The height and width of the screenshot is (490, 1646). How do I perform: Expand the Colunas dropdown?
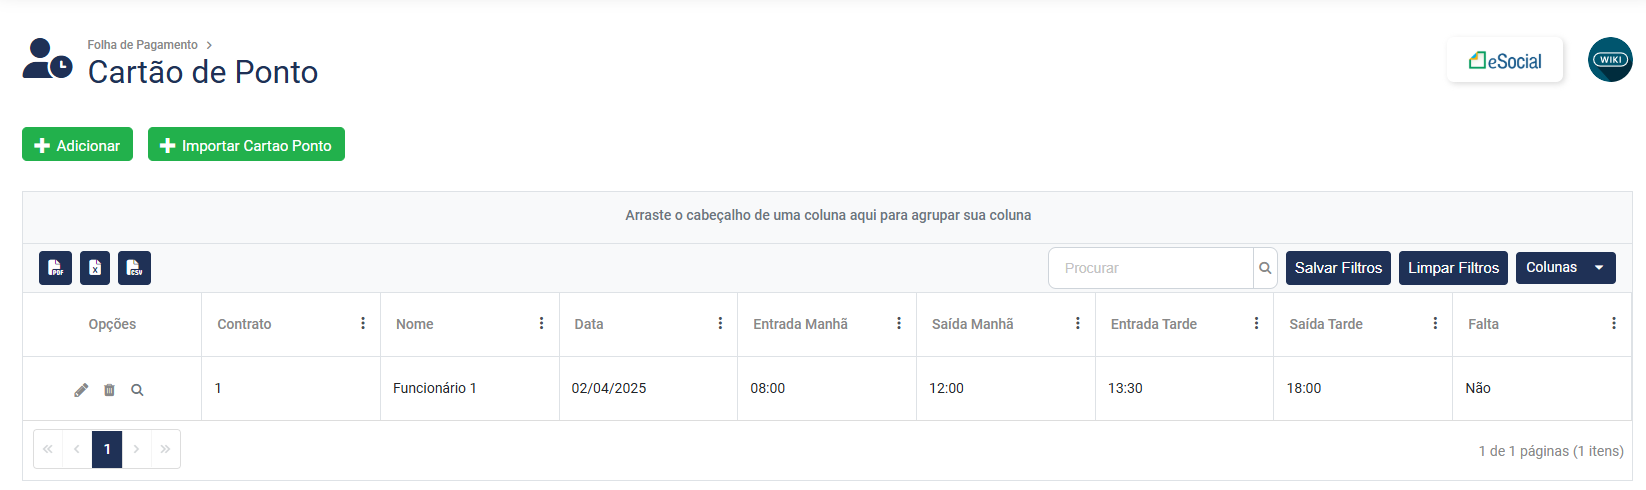(1565, 268)
